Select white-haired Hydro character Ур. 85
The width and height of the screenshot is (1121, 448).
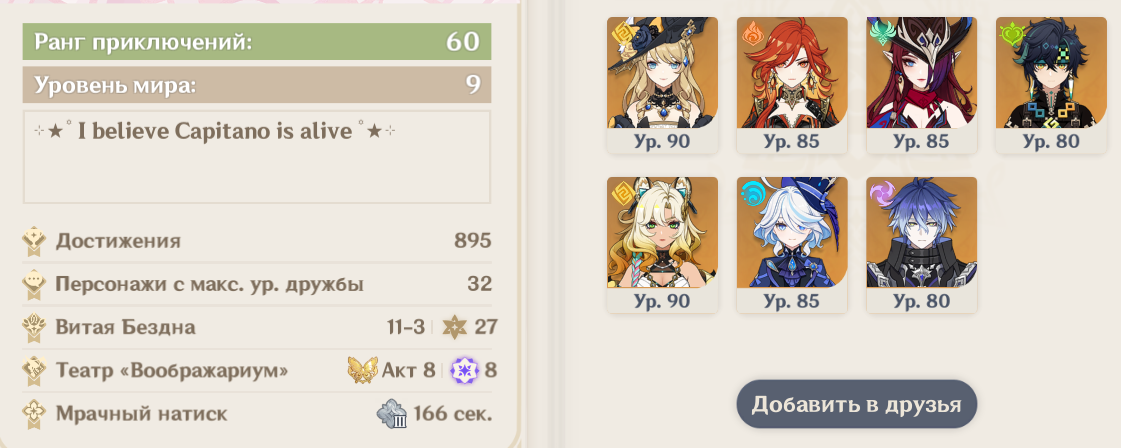[x=792, y=245]
